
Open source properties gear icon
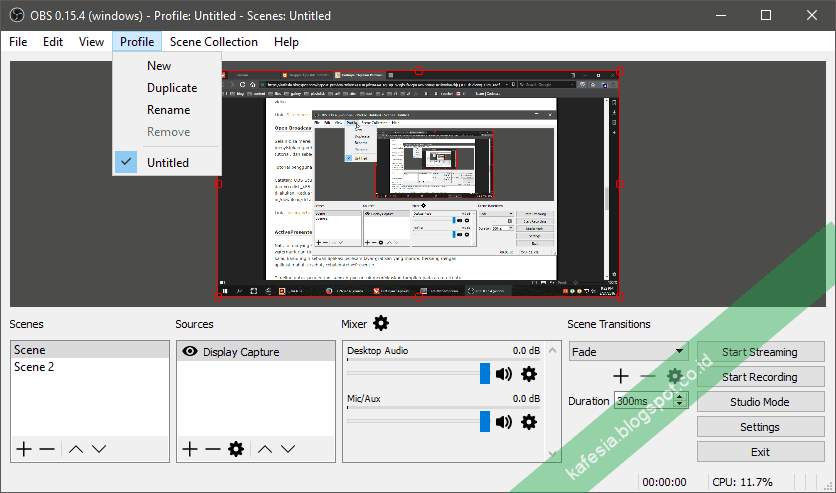pos(236,449)
